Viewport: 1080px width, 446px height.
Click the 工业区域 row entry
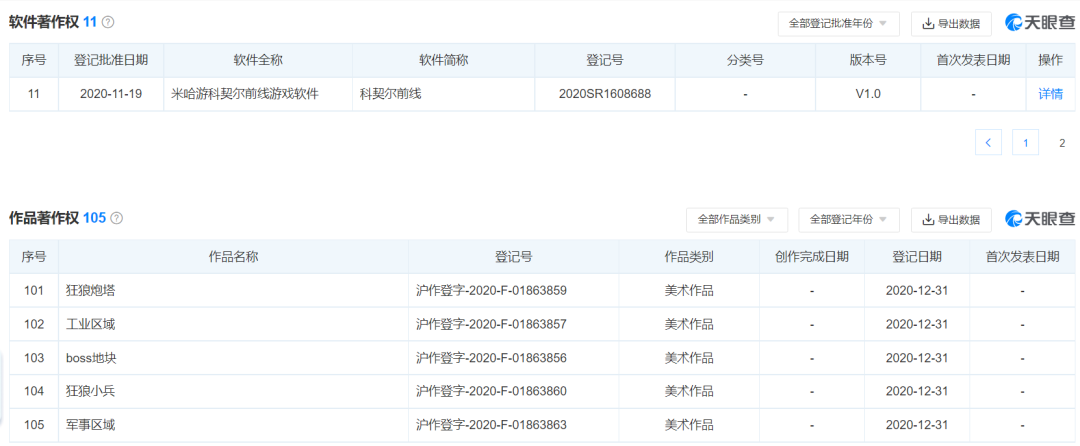(x=91, y=325)
